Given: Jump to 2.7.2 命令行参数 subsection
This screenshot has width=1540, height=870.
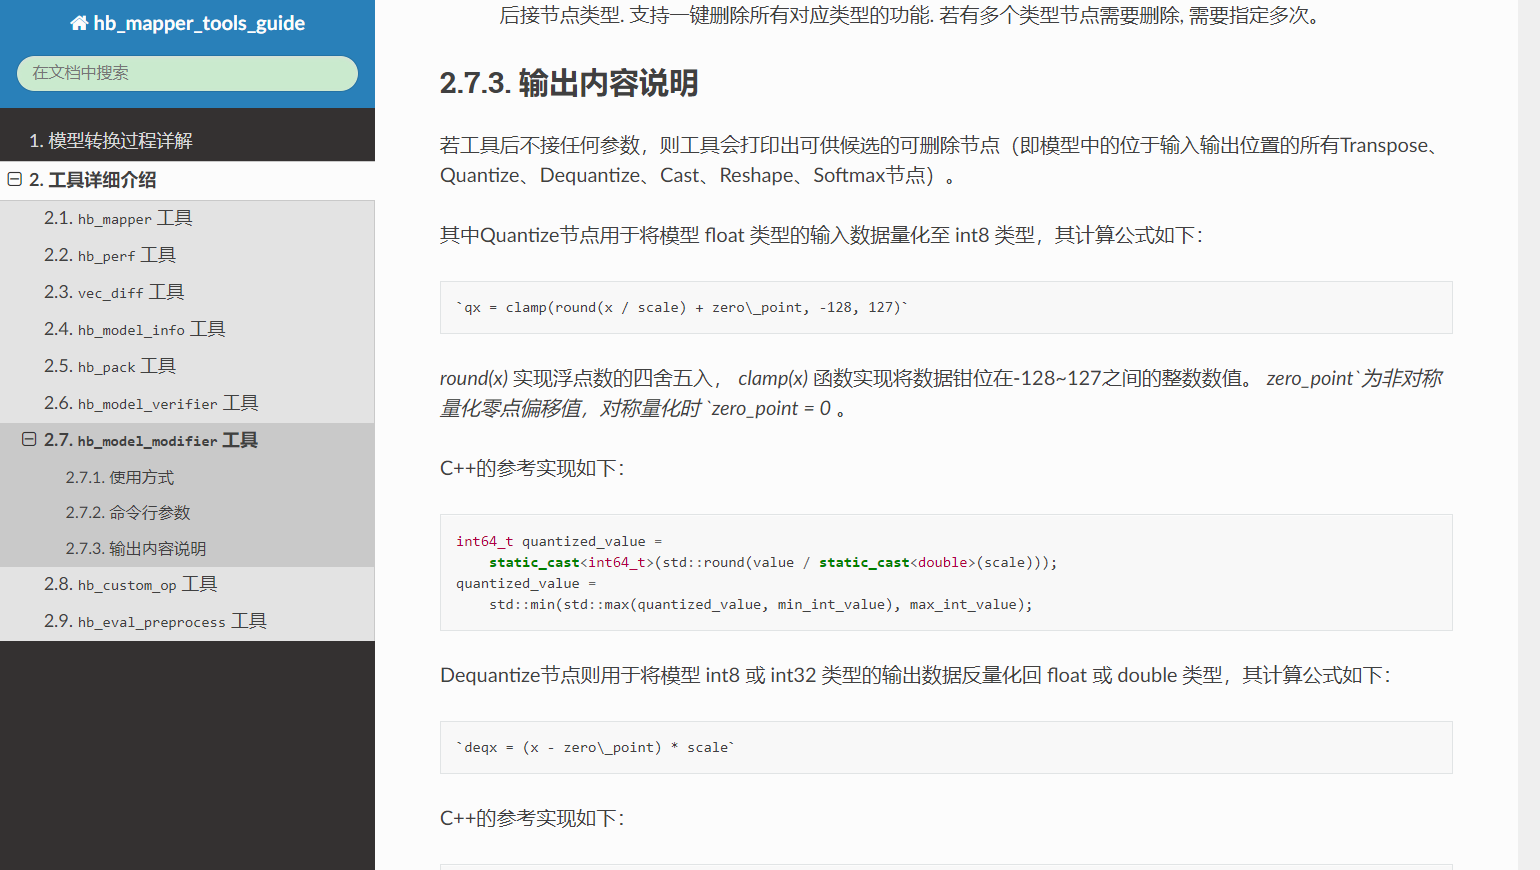Looking at the screenshot, I should click(128, 513).
